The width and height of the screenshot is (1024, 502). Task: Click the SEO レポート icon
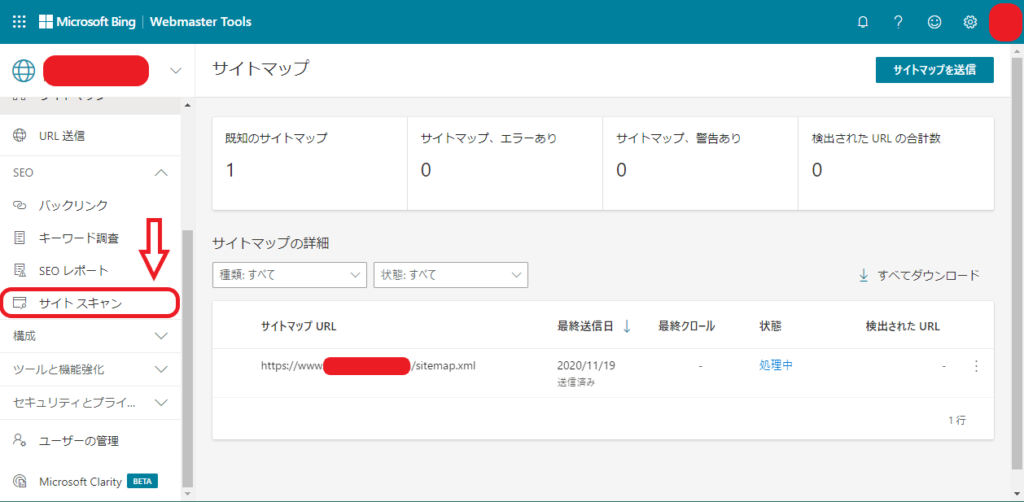(20, 270)
